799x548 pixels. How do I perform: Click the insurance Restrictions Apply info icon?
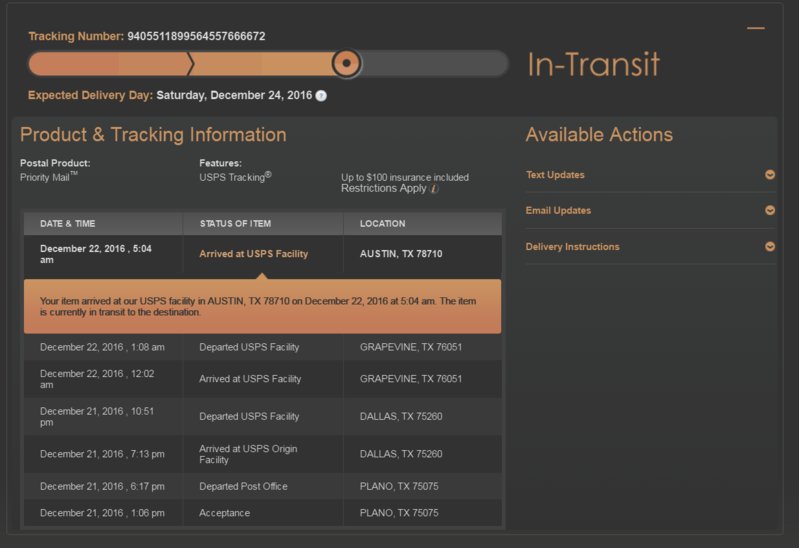[x=434, y=189]
